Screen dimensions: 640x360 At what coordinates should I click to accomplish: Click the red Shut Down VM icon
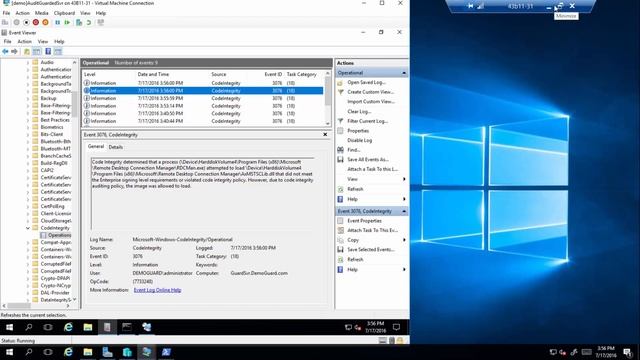[x=36, y=22]
